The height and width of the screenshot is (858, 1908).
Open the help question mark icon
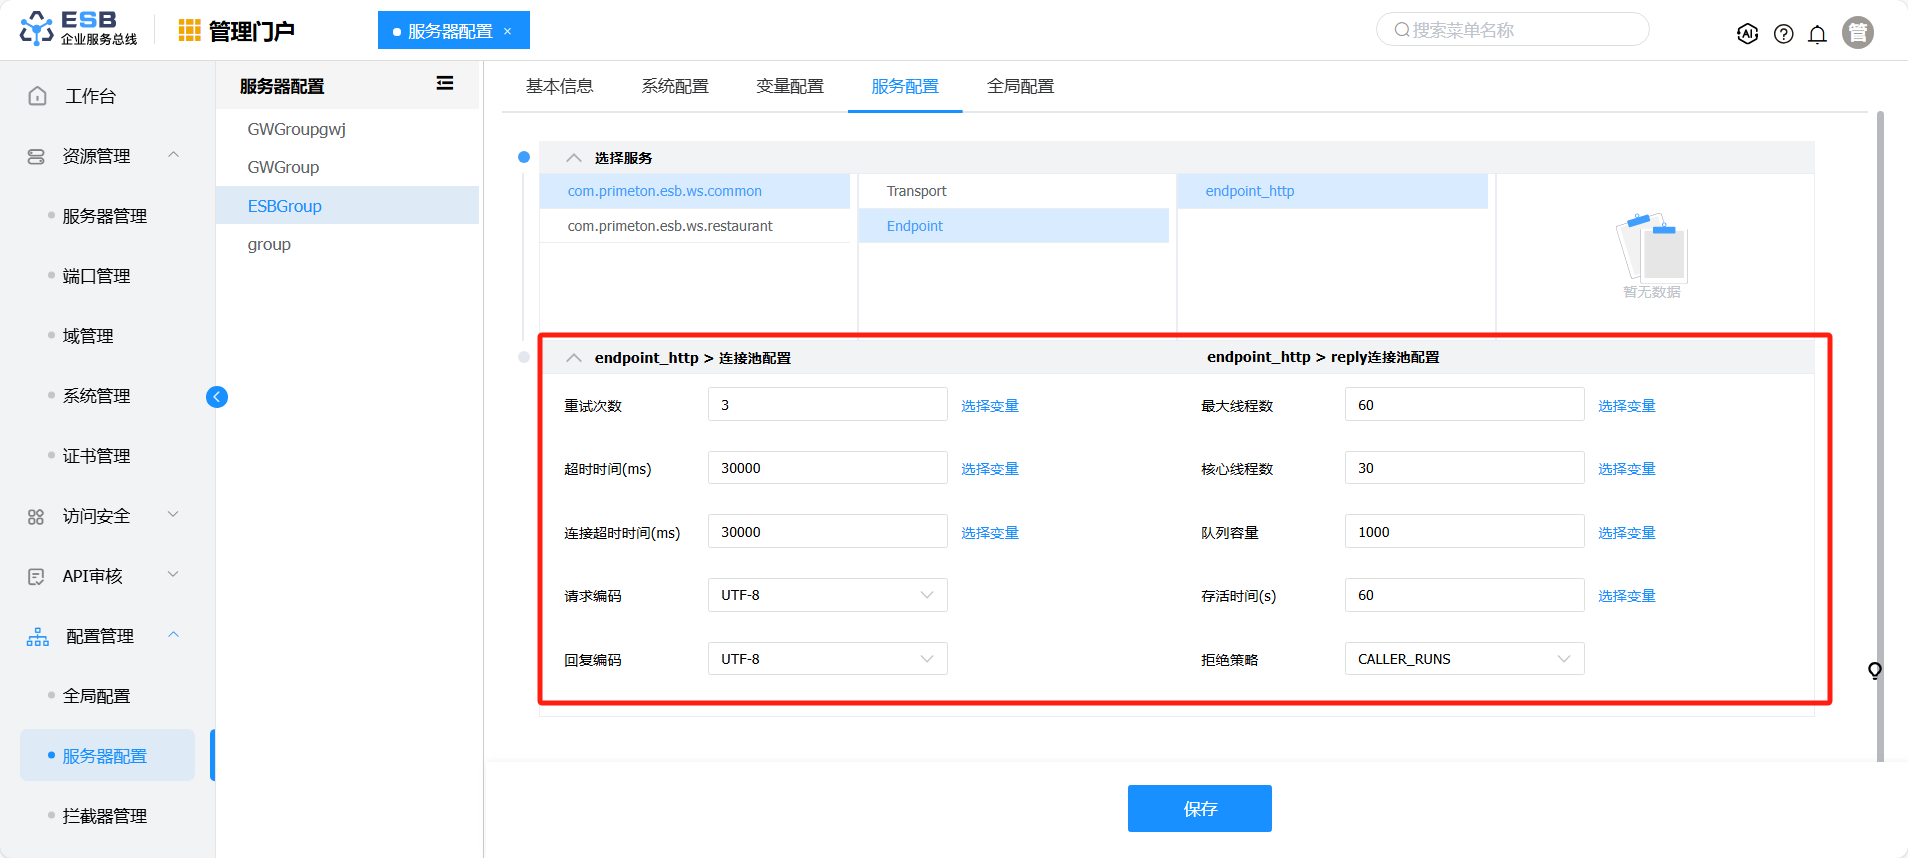click(1783, 34)
